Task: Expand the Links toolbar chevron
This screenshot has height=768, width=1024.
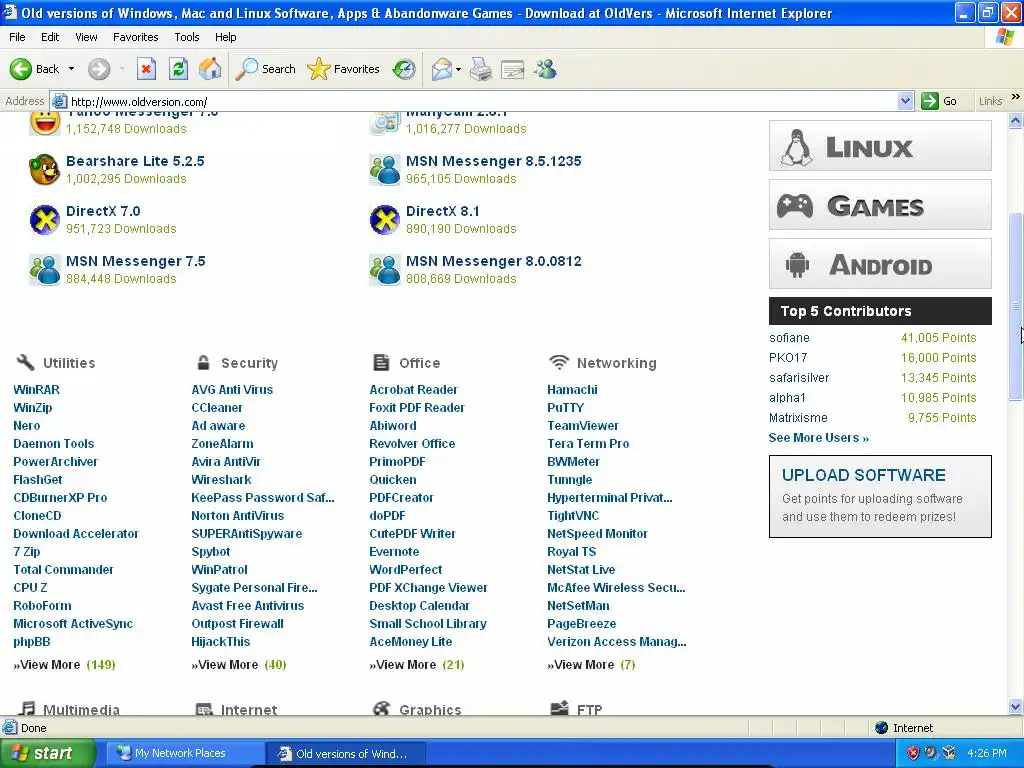Action: tap(1016, 97)
